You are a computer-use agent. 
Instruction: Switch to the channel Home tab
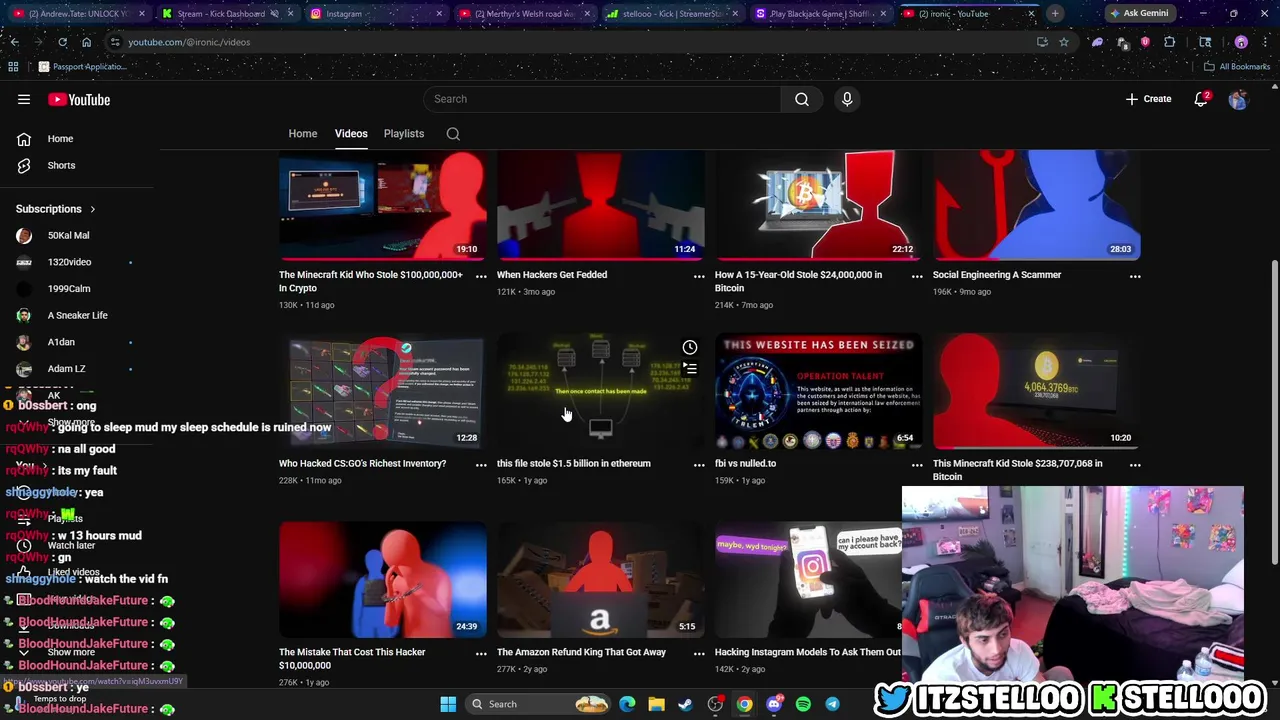pyautogui.click(x=303, y=134)
